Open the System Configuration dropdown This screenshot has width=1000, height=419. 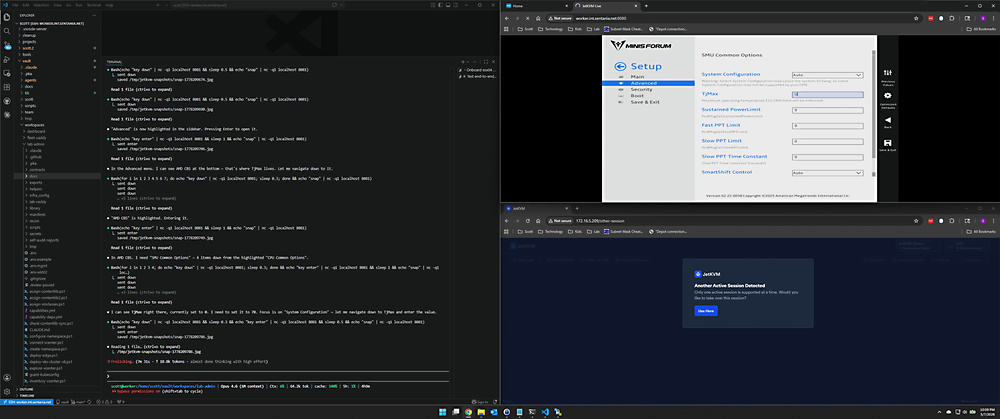(x=827, y=75)
